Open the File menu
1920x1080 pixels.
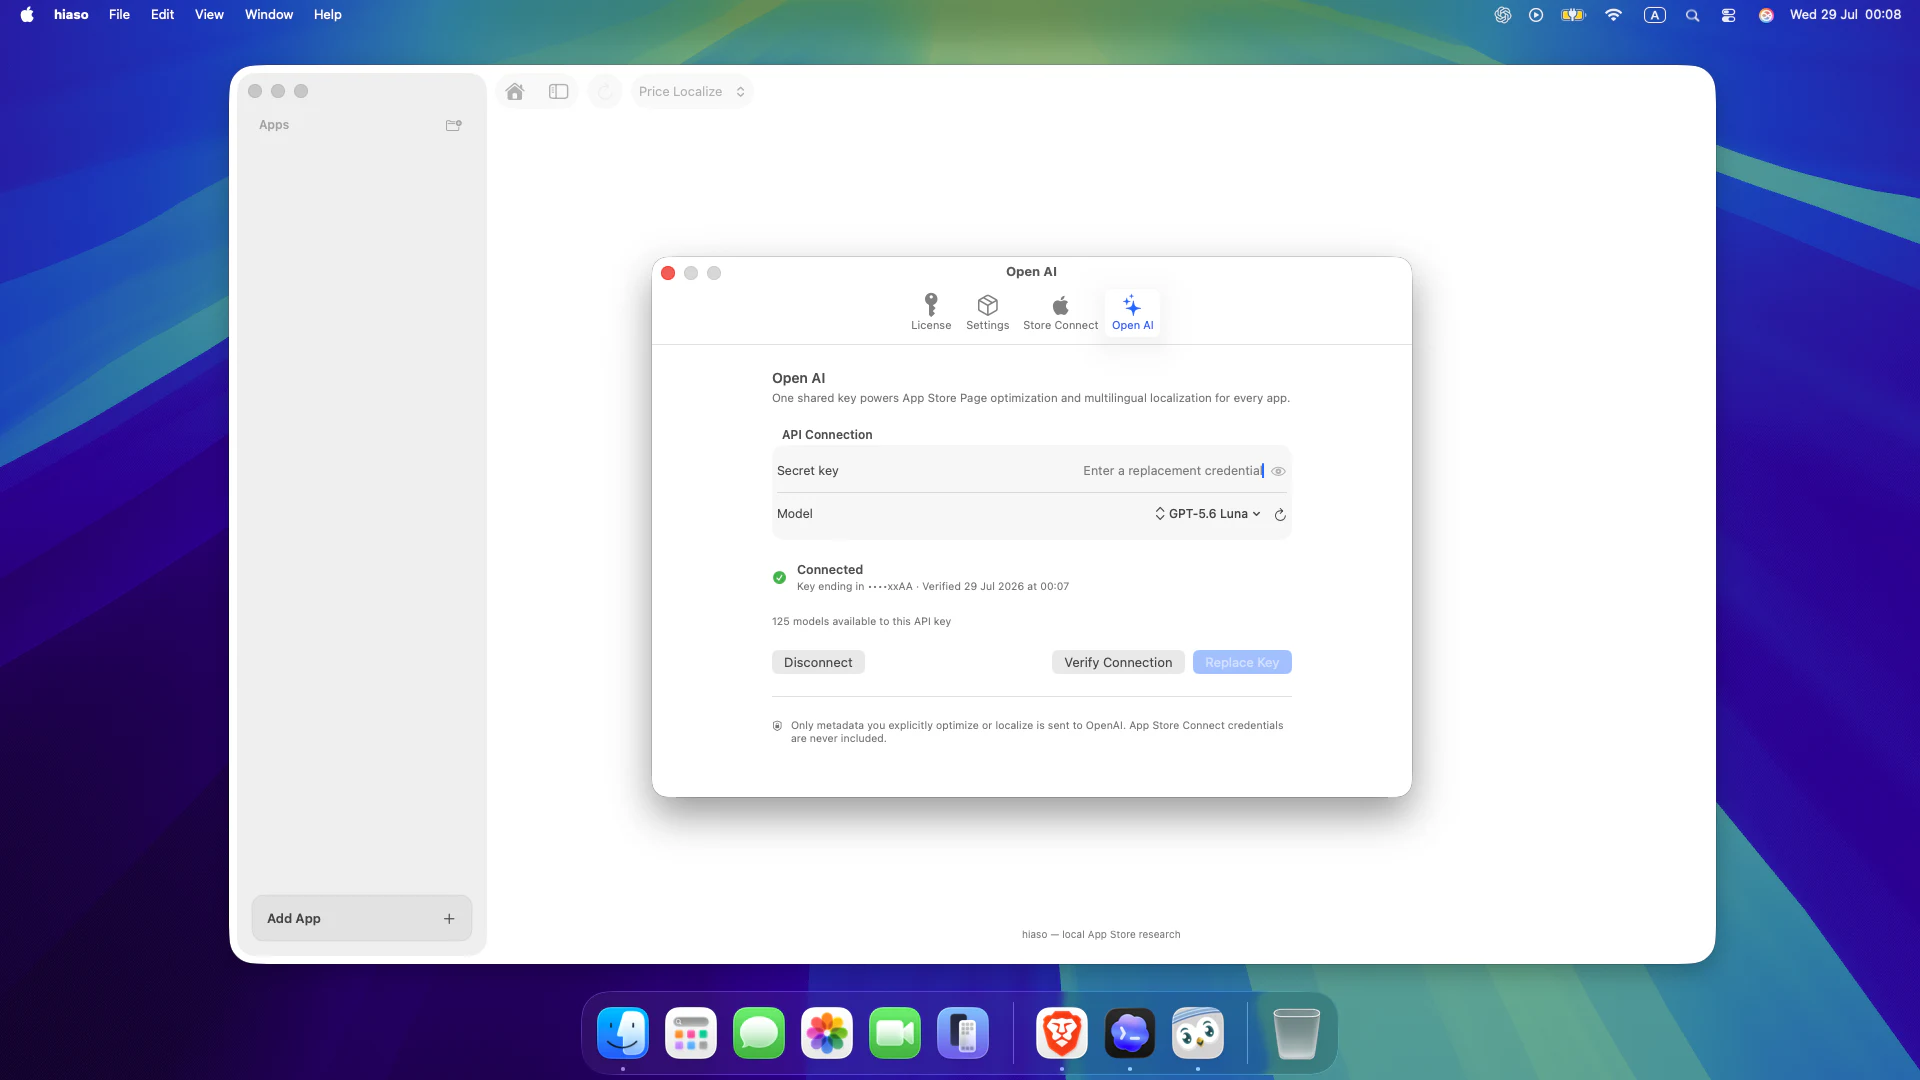click(119, 14)
